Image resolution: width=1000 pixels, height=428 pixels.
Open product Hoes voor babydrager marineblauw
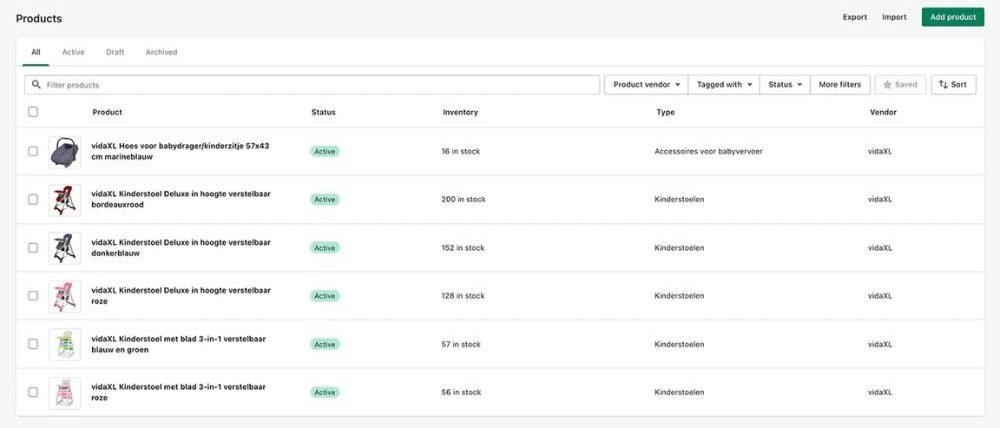click(180, 151)
